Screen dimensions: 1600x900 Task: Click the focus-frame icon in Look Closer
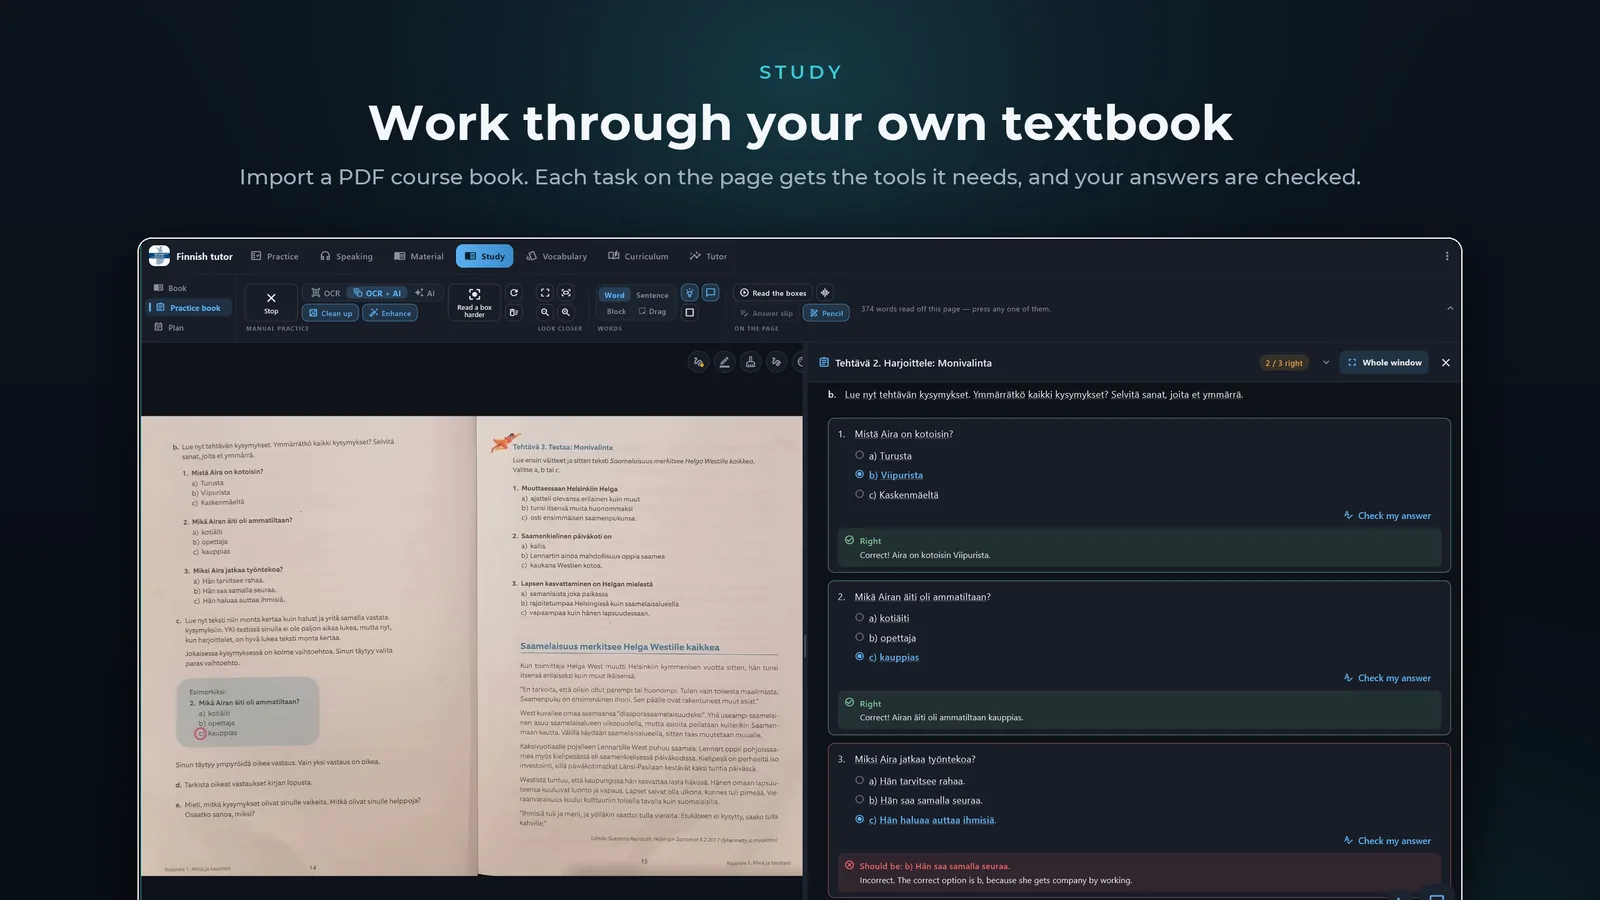566,293
